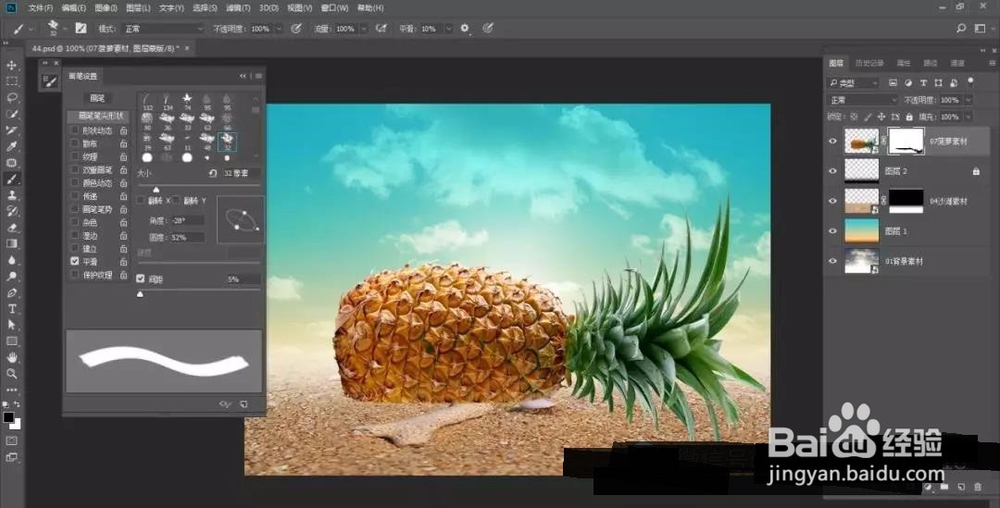Open the 画笔设置 panel menu icon
1000x508 pixels.
(x=259, y=76)
